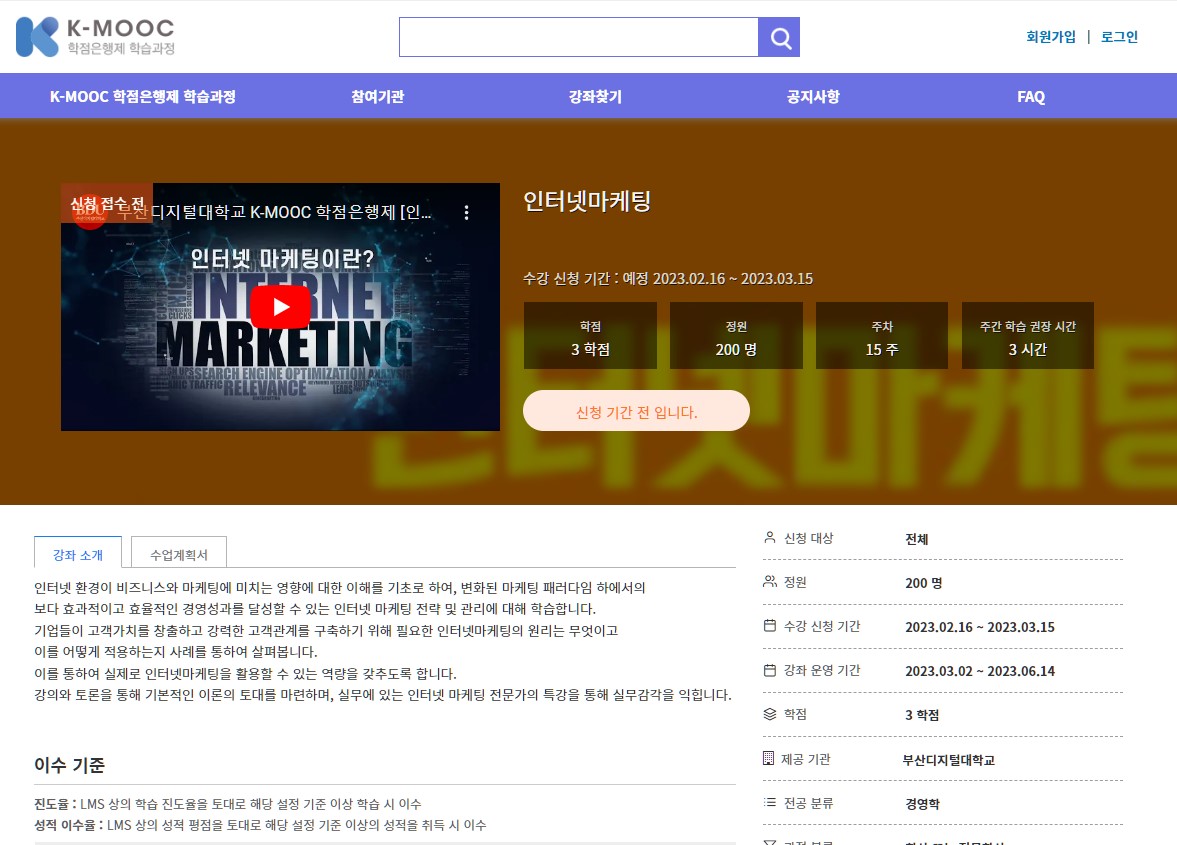Open the 공지사항 menu
Viewport: 1177px width, 845px height.
pos(813,96)
